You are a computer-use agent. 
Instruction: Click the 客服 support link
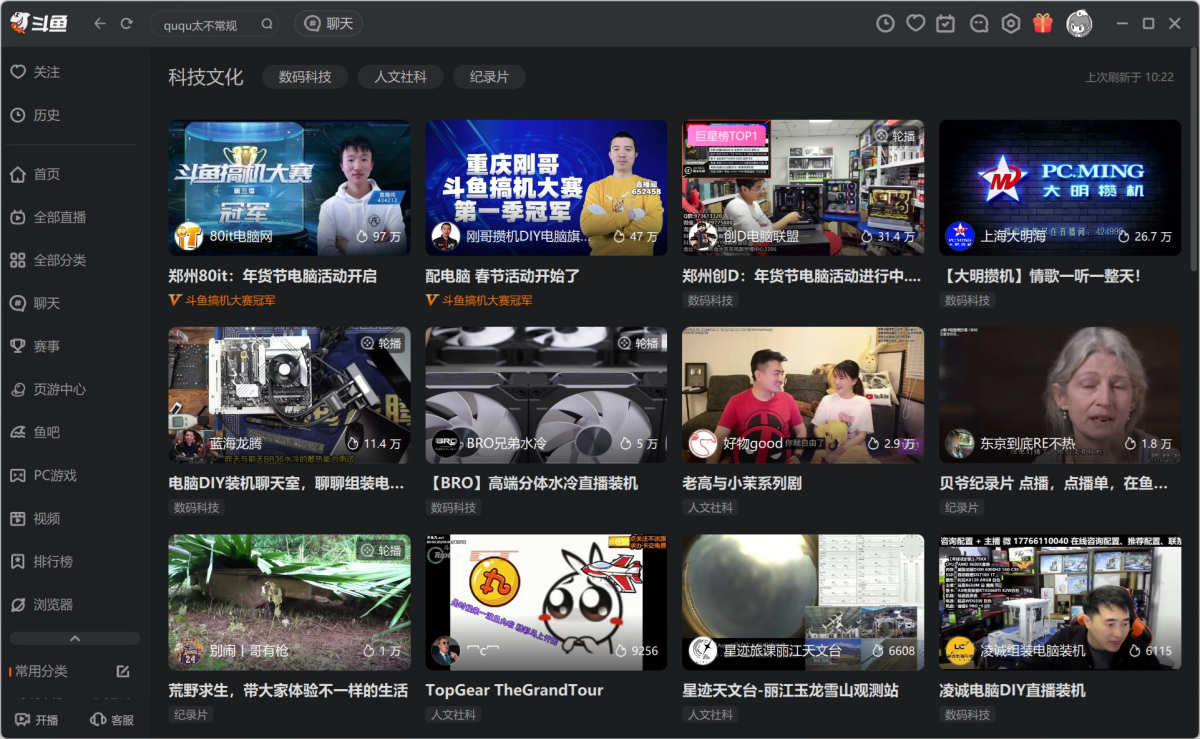[x=111, y=719]
